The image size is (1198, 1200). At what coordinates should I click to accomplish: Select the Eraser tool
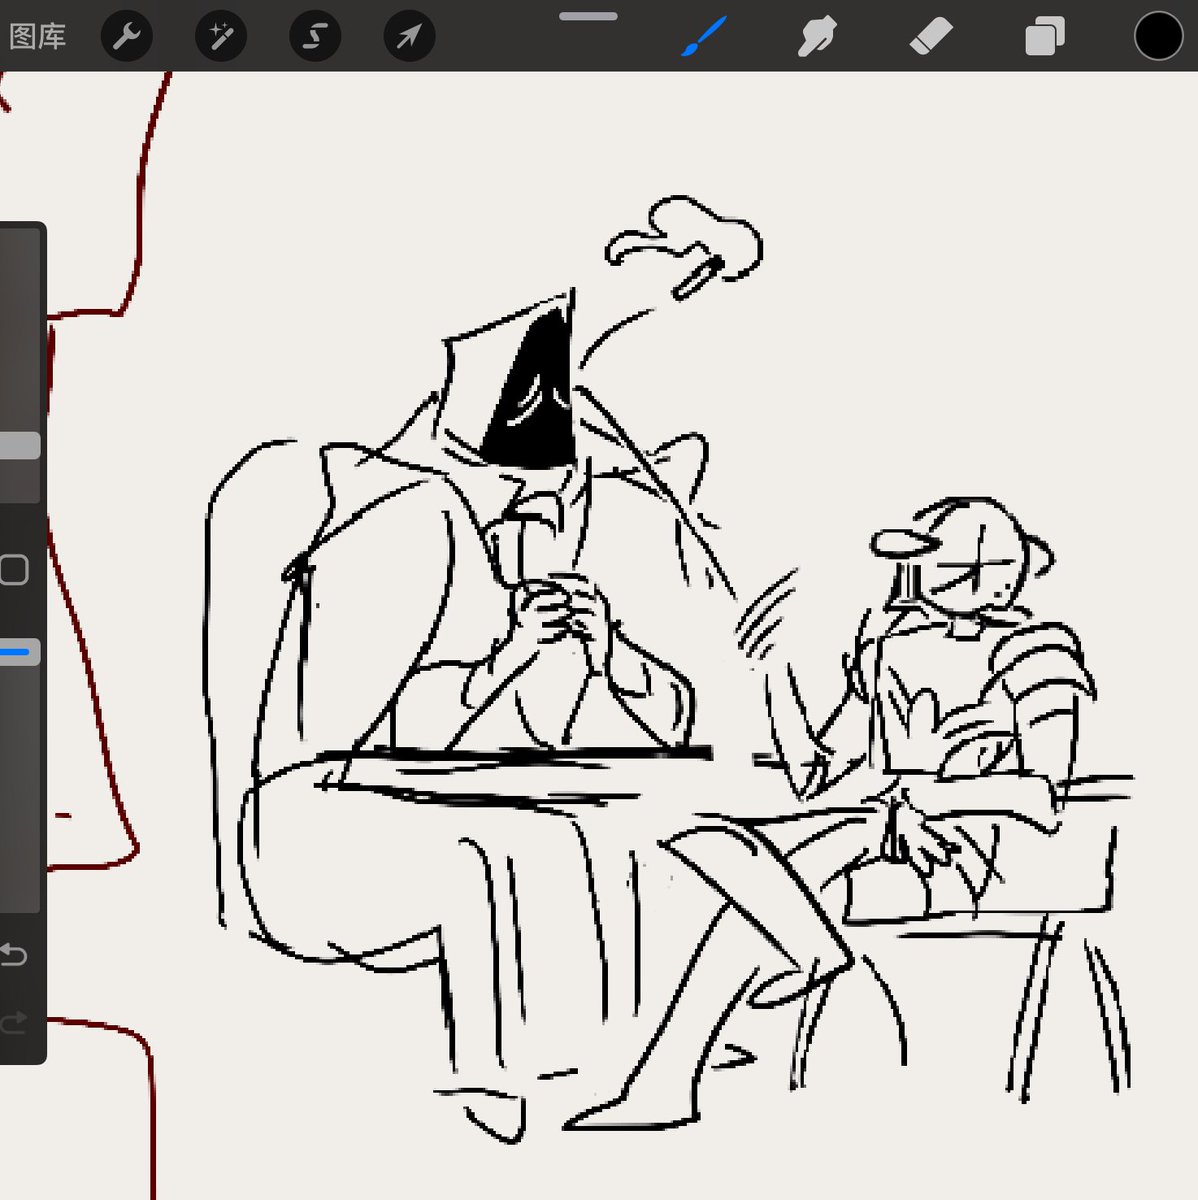[931, 38]
